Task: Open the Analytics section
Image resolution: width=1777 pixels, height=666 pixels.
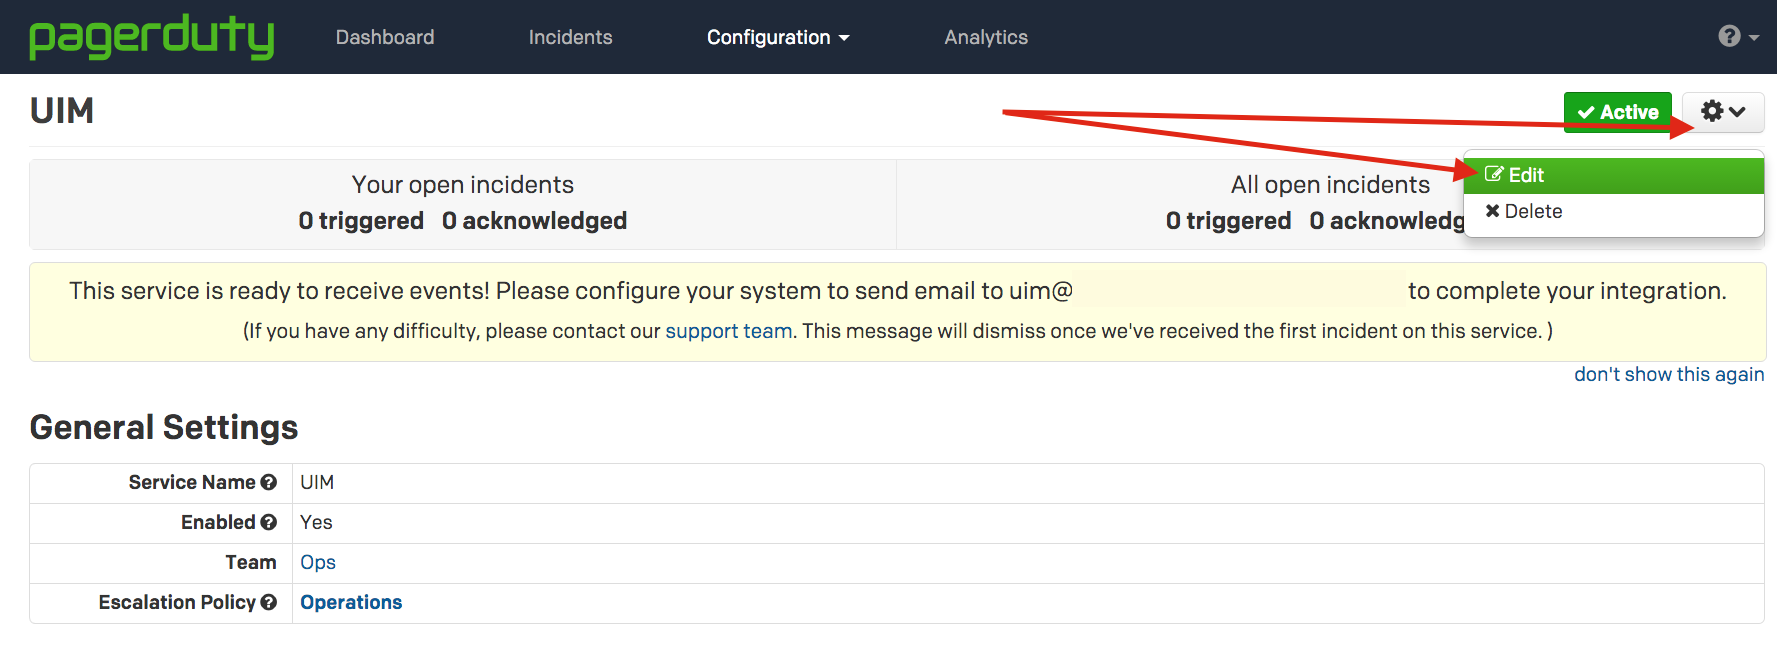Action: 986,37
